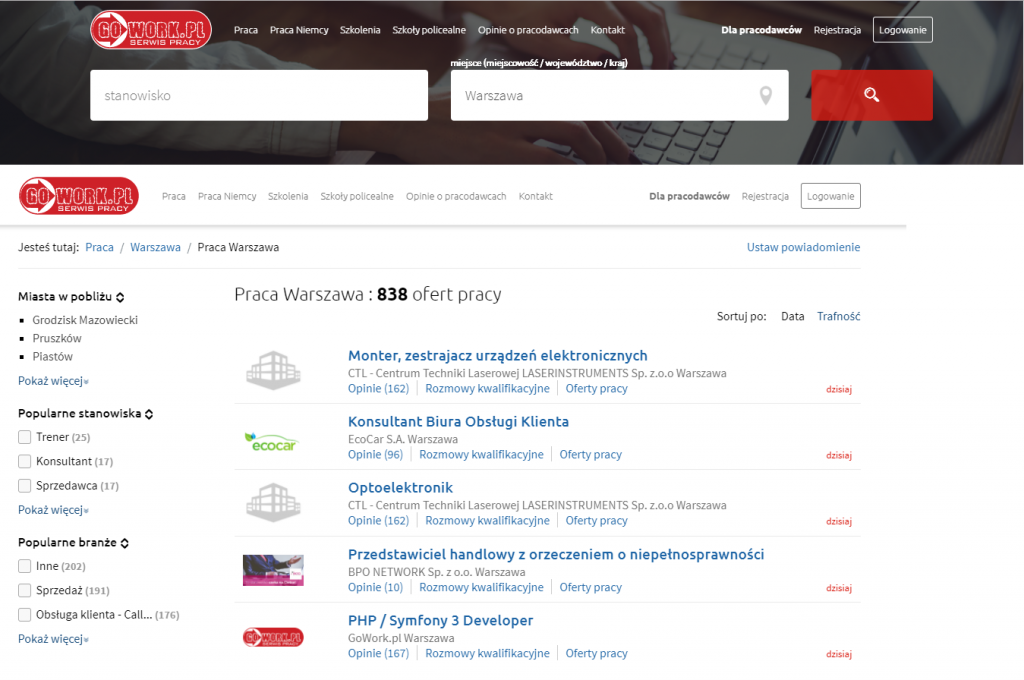Enable the Sprzedaż industry filter

click(x=25, y=591)
